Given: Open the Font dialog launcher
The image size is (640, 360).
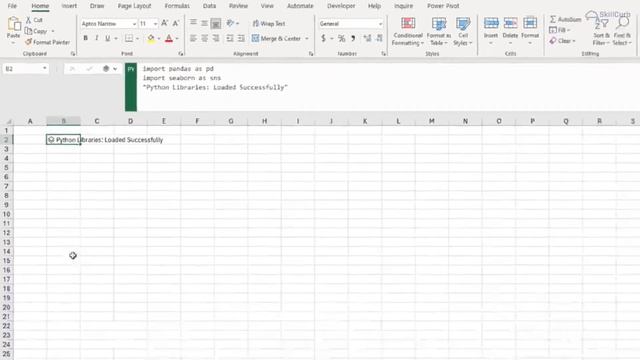Looking at the screenshot, I should pos(181,53).
